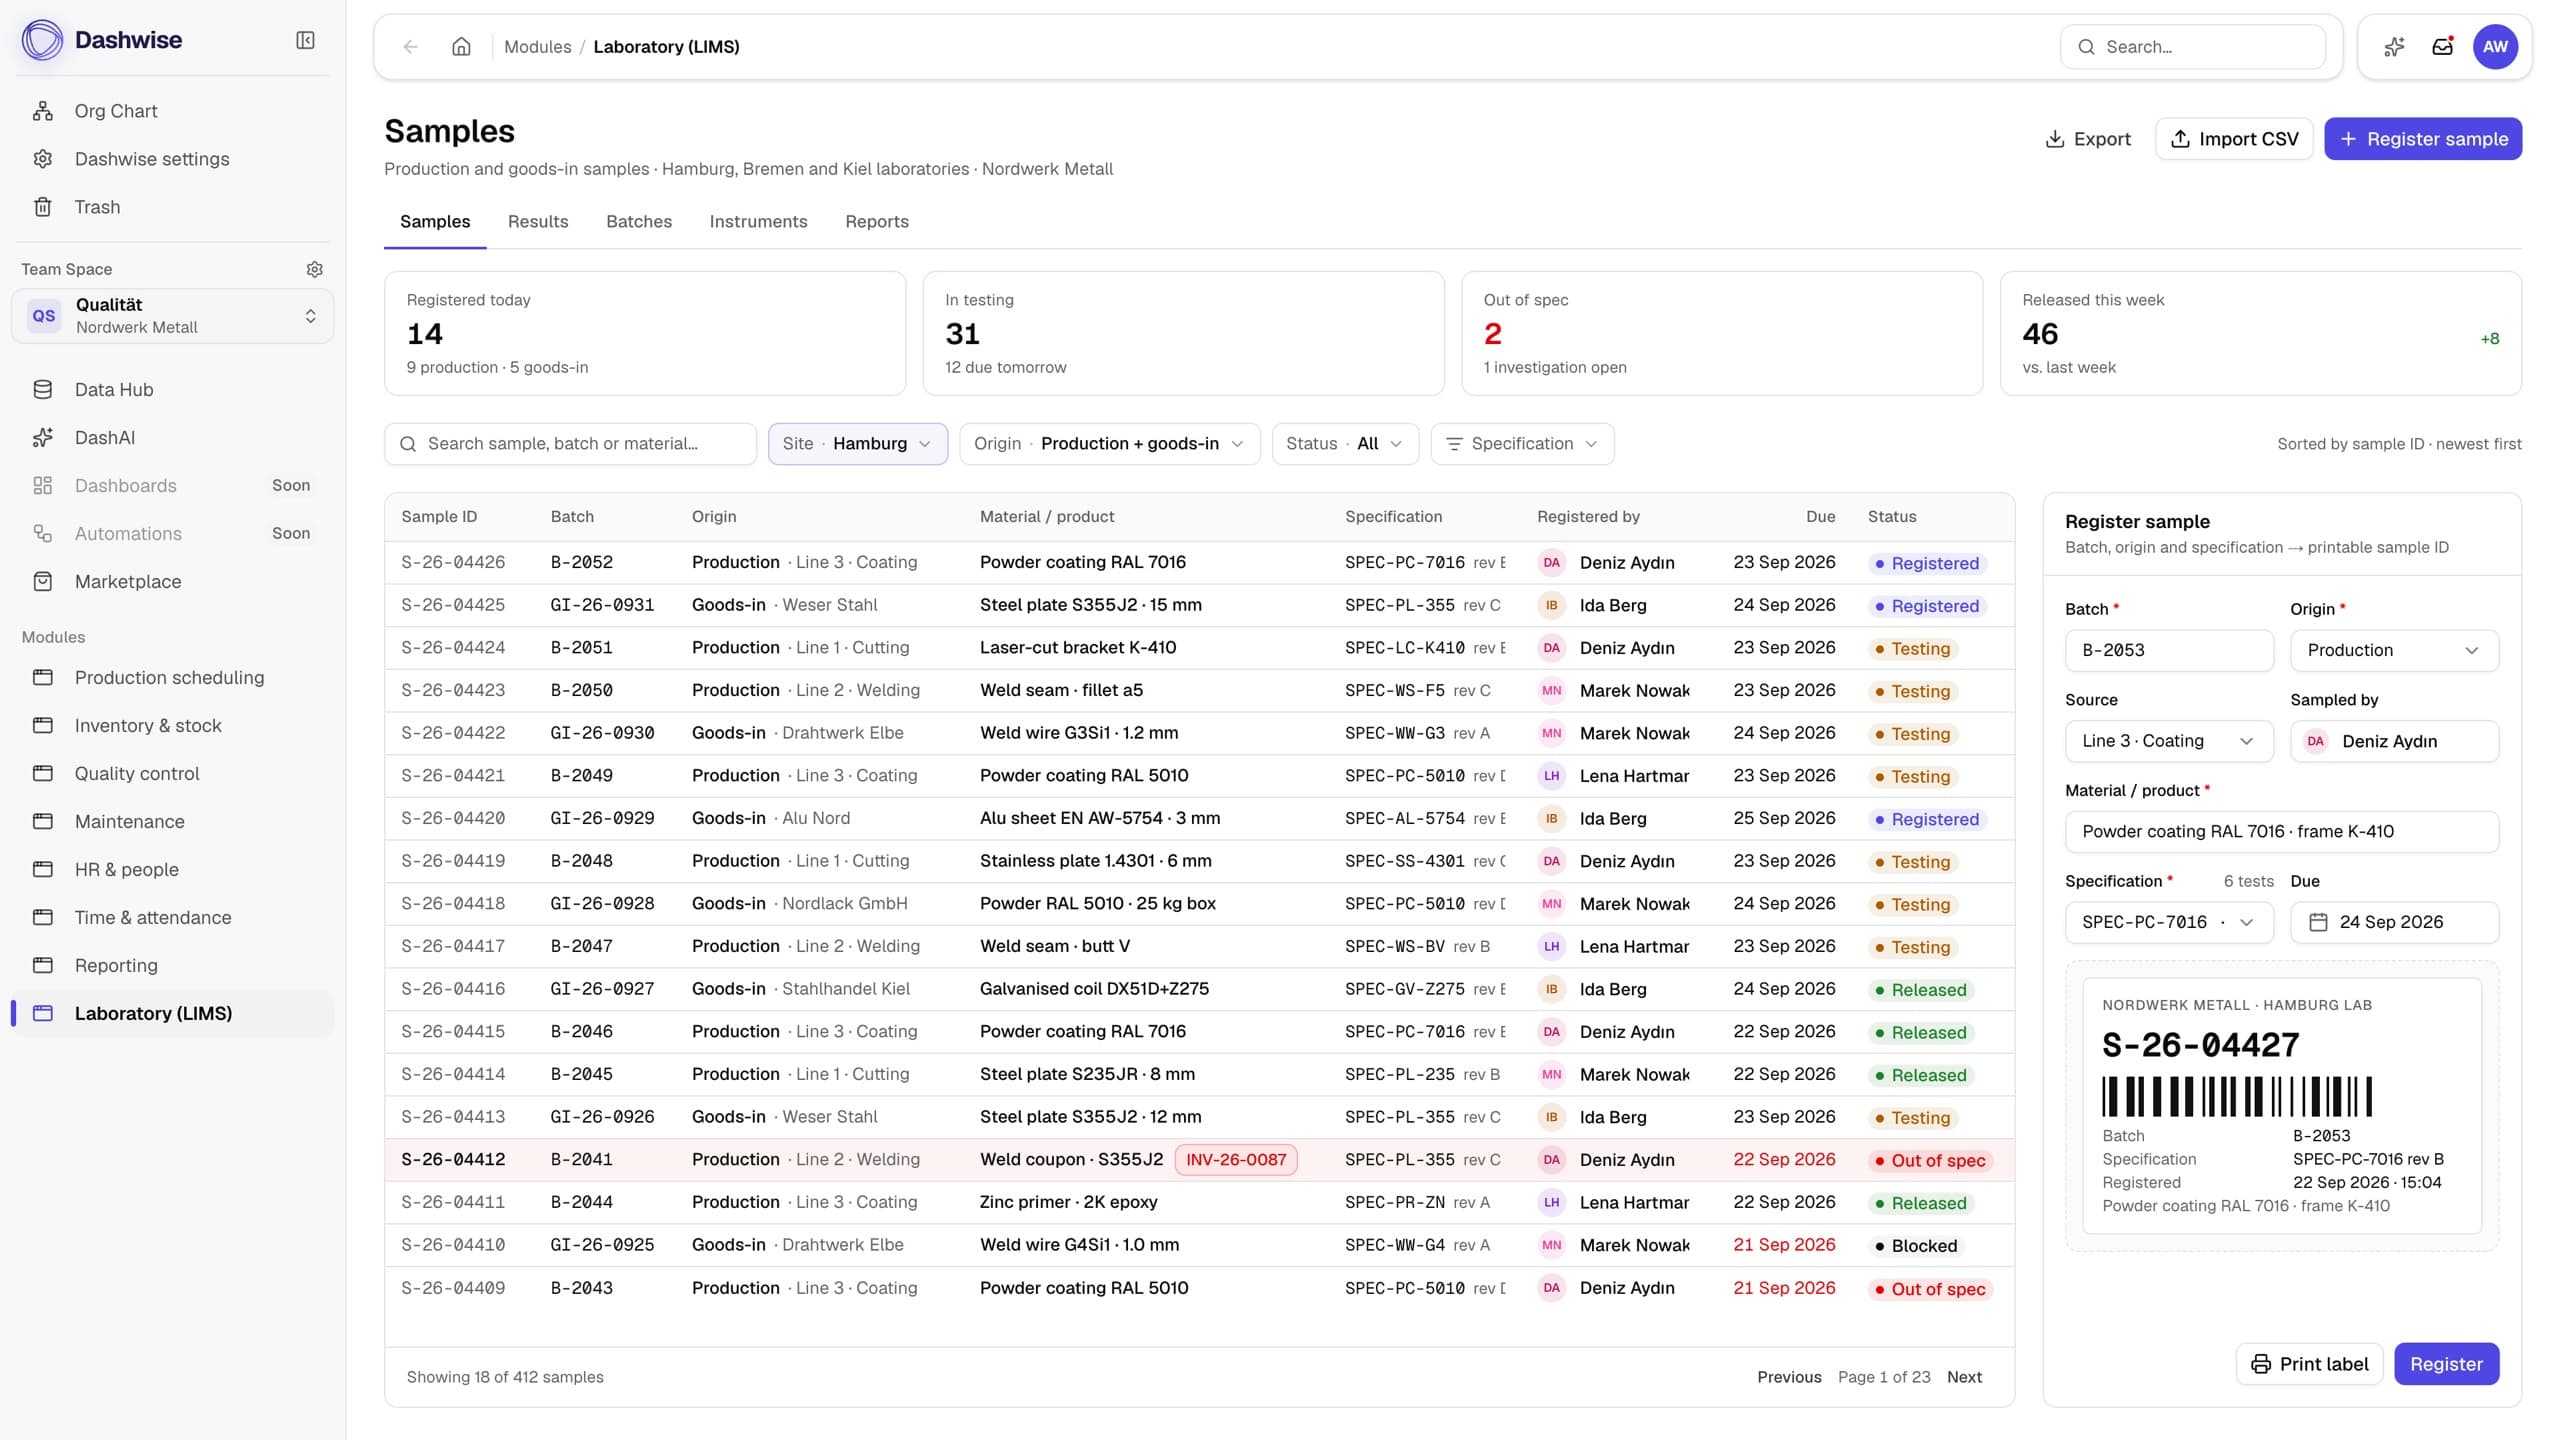Expand the Origin Production dropdown in form
The width and height of the screenshot is (2560, 1440).
coord(2394,650)
